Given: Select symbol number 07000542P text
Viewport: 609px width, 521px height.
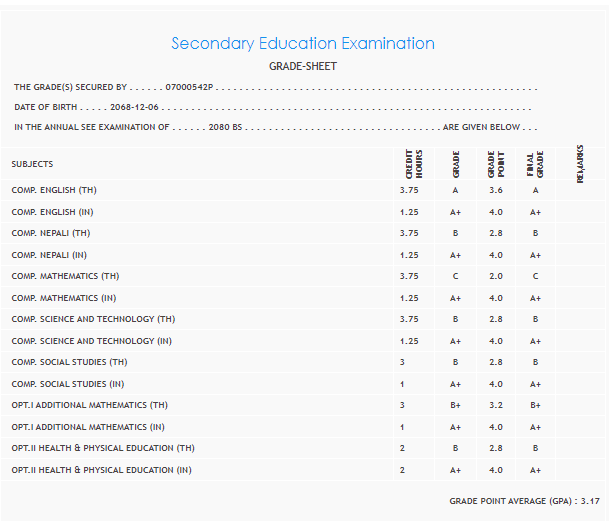Looking at the screenshot, I should (x=190, y=88).
